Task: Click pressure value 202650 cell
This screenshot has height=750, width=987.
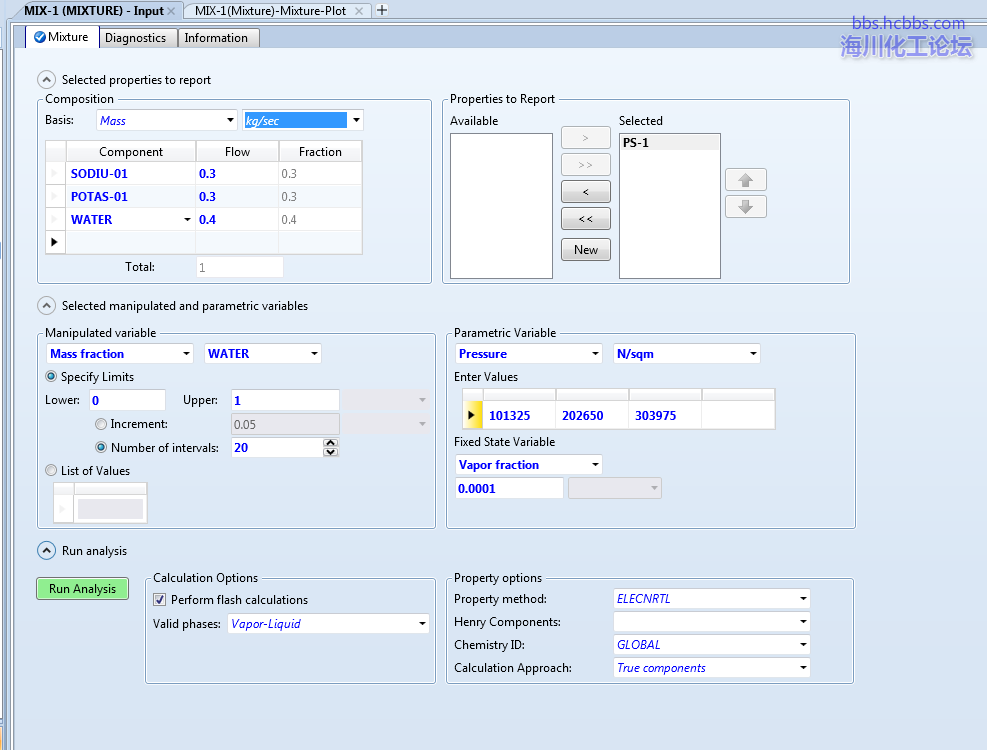Action: 592,416
